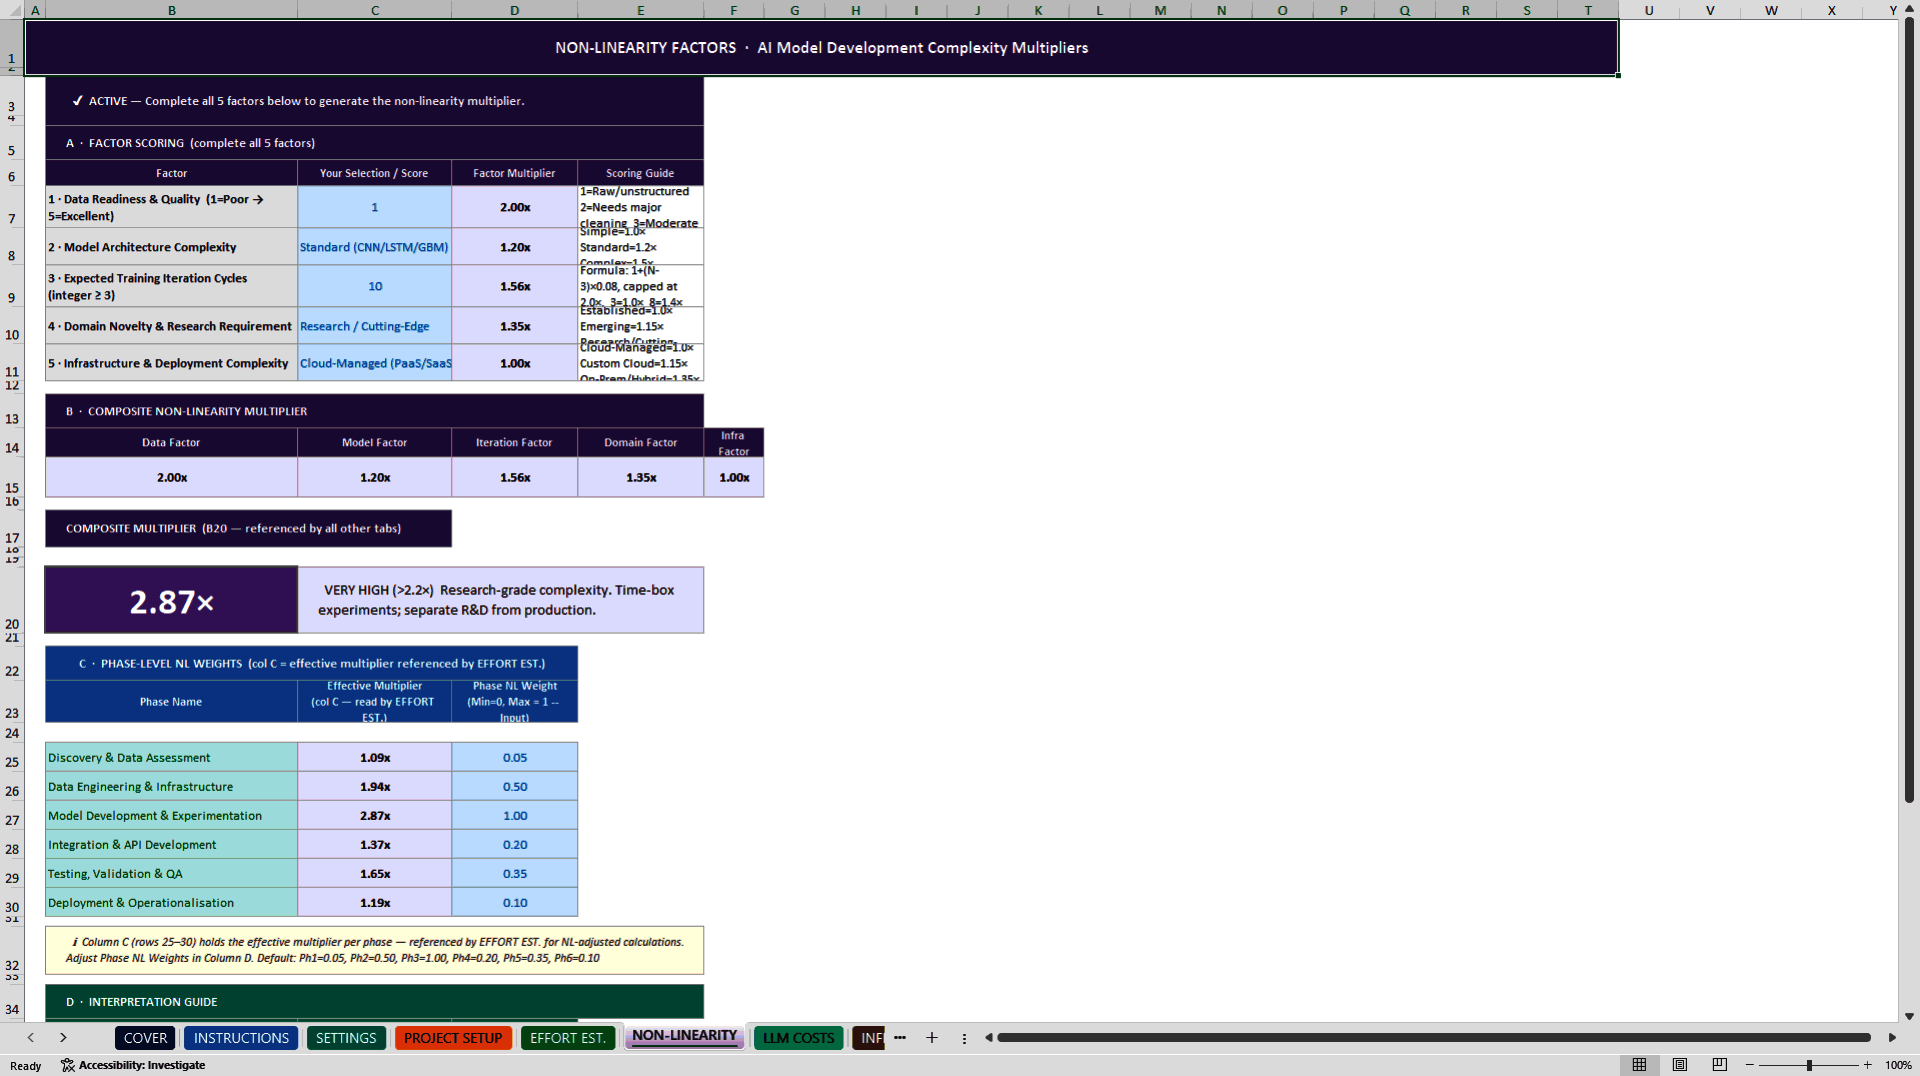Click 'Integration & API Development' cell
This screenshot has height=1076, width=1920.
pos(171,845)
